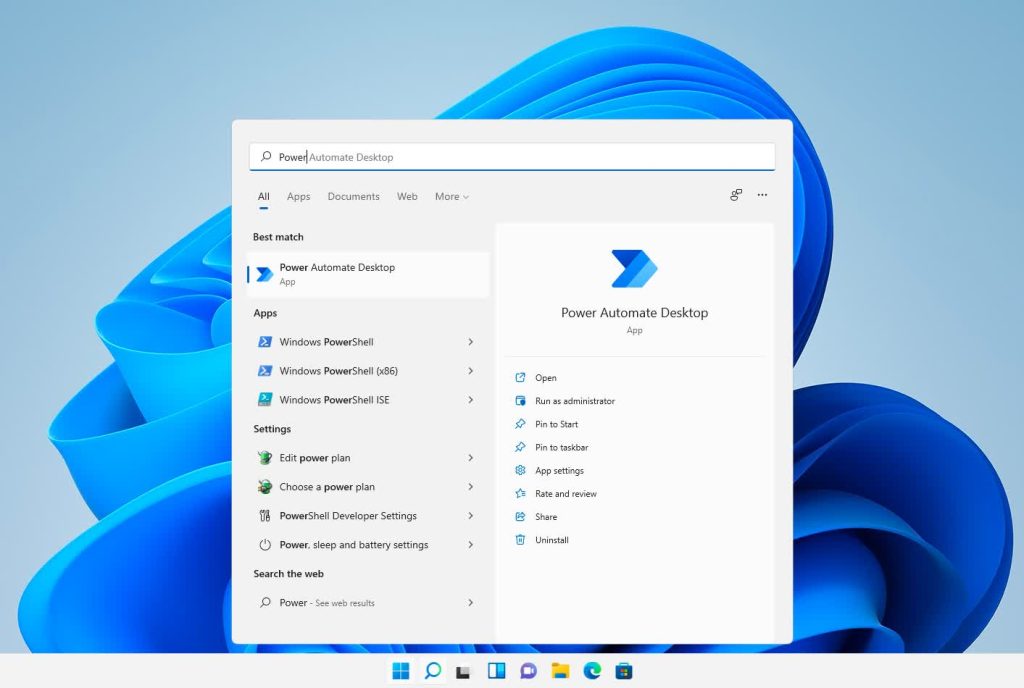This screenshot has width=1024, height=688.
Task: Expand Windows PowerShell result chevron
Action: tap(470, 342)
